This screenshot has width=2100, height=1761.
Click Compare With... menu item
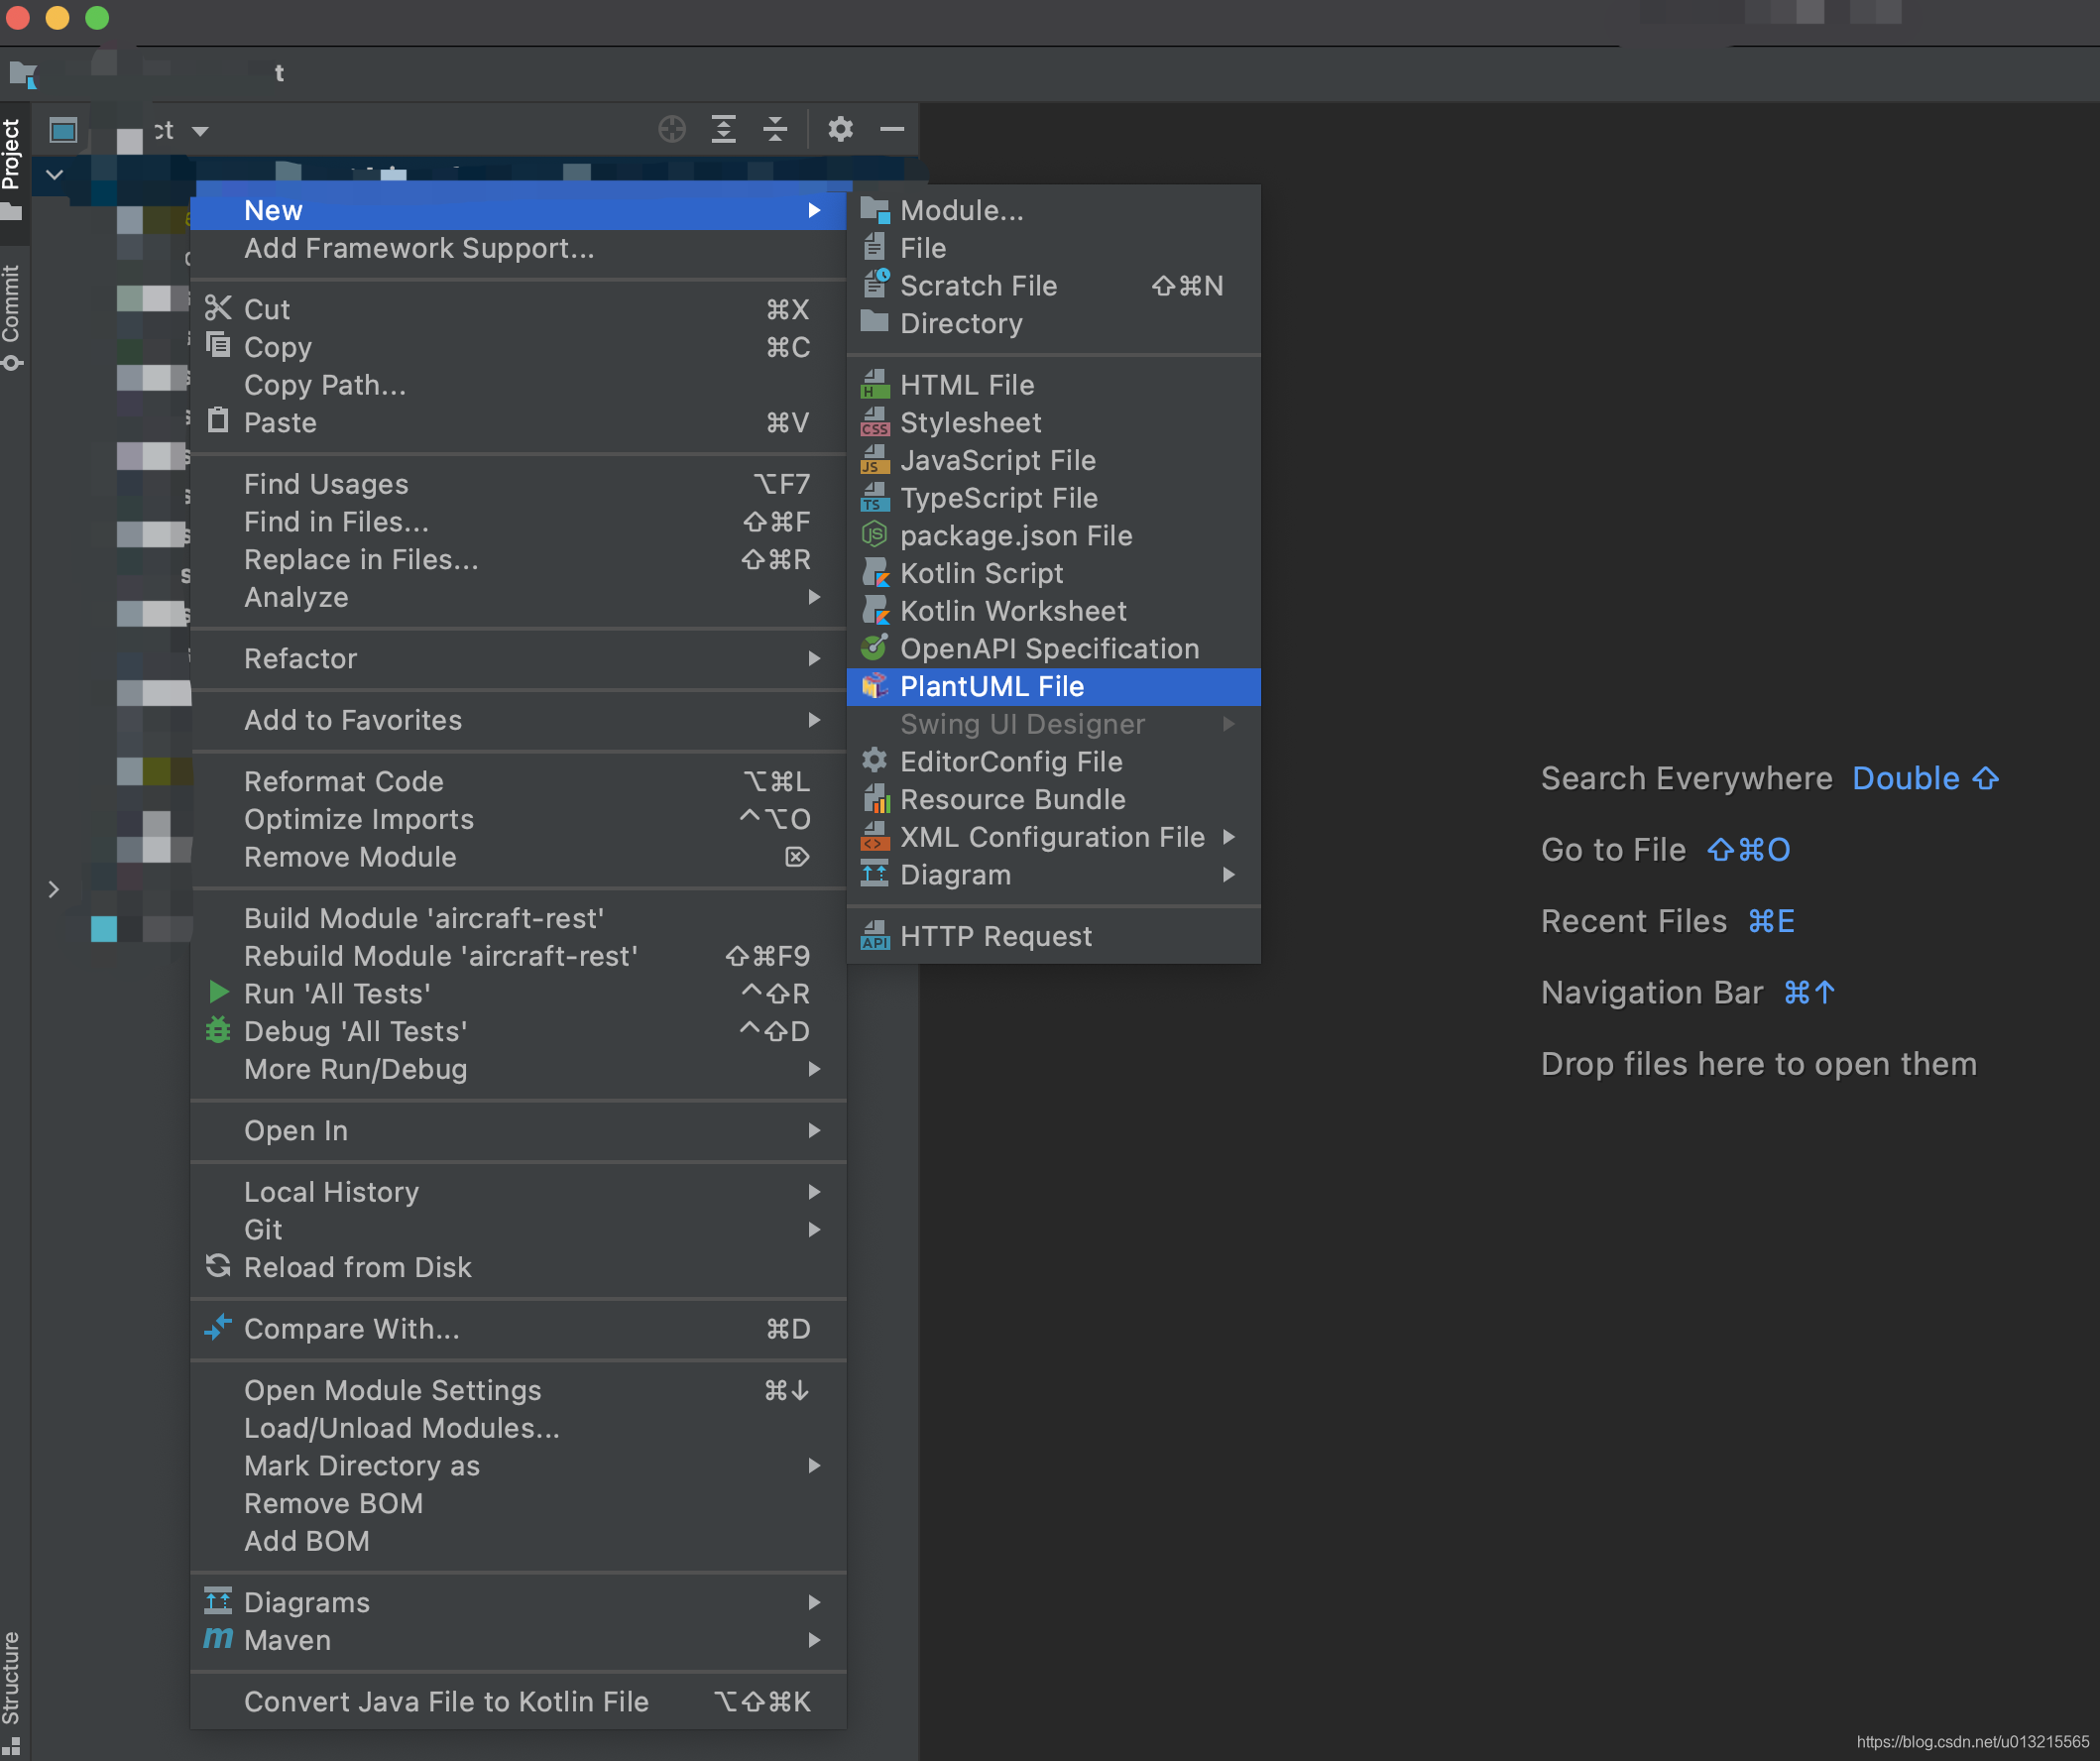pyautogui.click(x=351, y=1329)
